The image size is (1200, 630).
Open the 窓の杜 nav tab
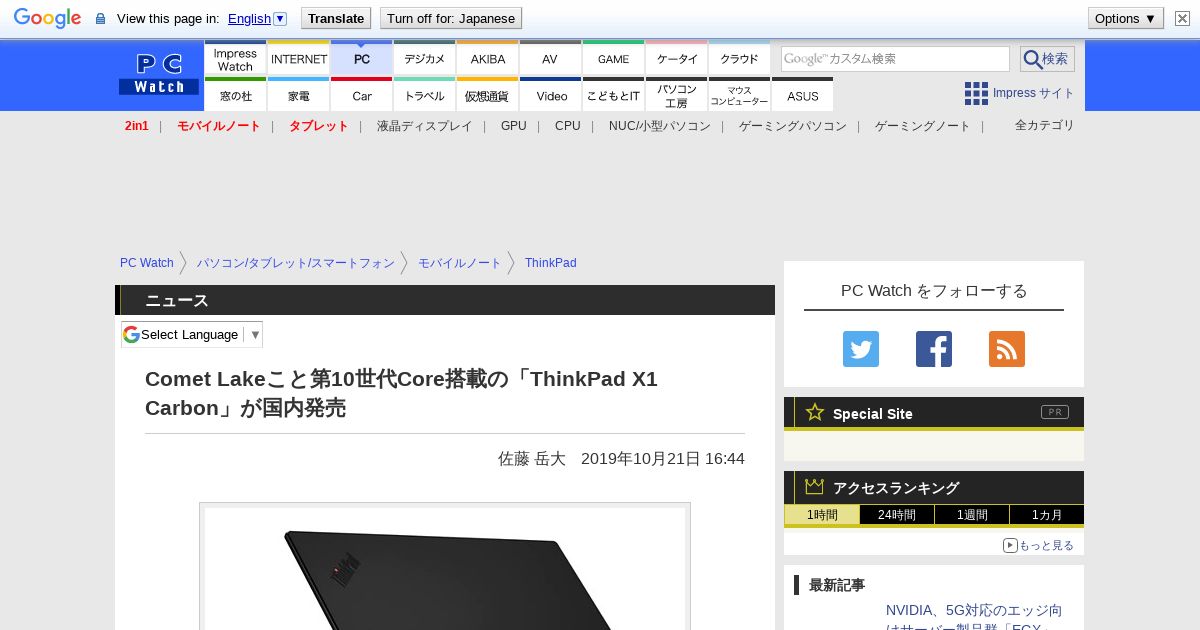pyautogui.click(x=235, y=95)
